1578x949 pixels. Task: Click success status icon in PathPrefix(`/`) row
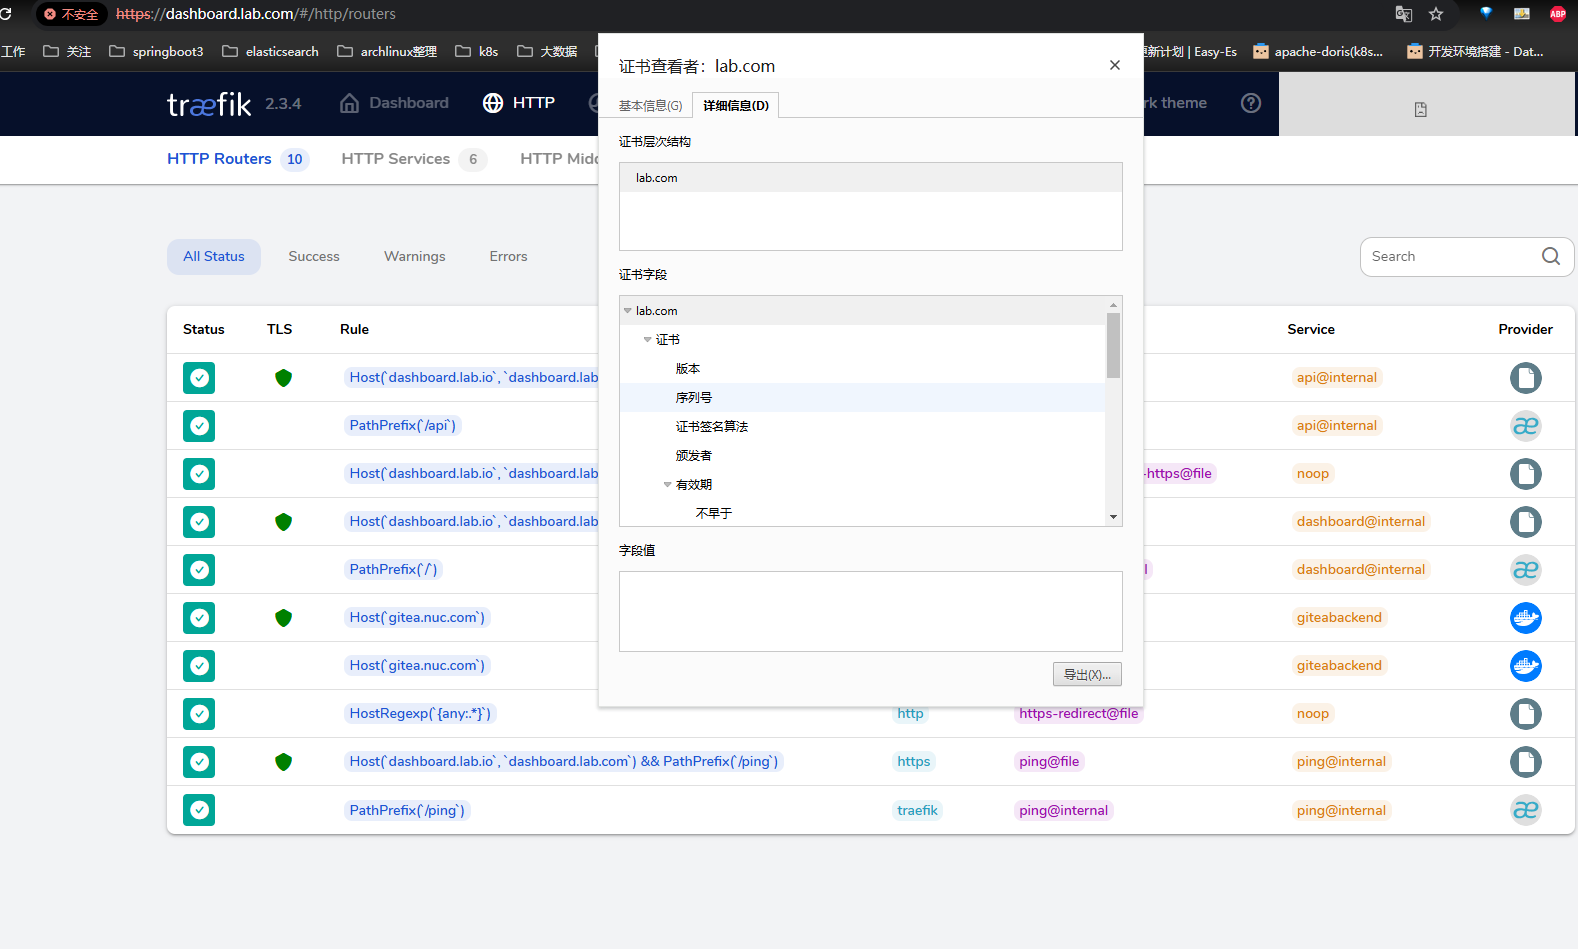pos(199,570)
